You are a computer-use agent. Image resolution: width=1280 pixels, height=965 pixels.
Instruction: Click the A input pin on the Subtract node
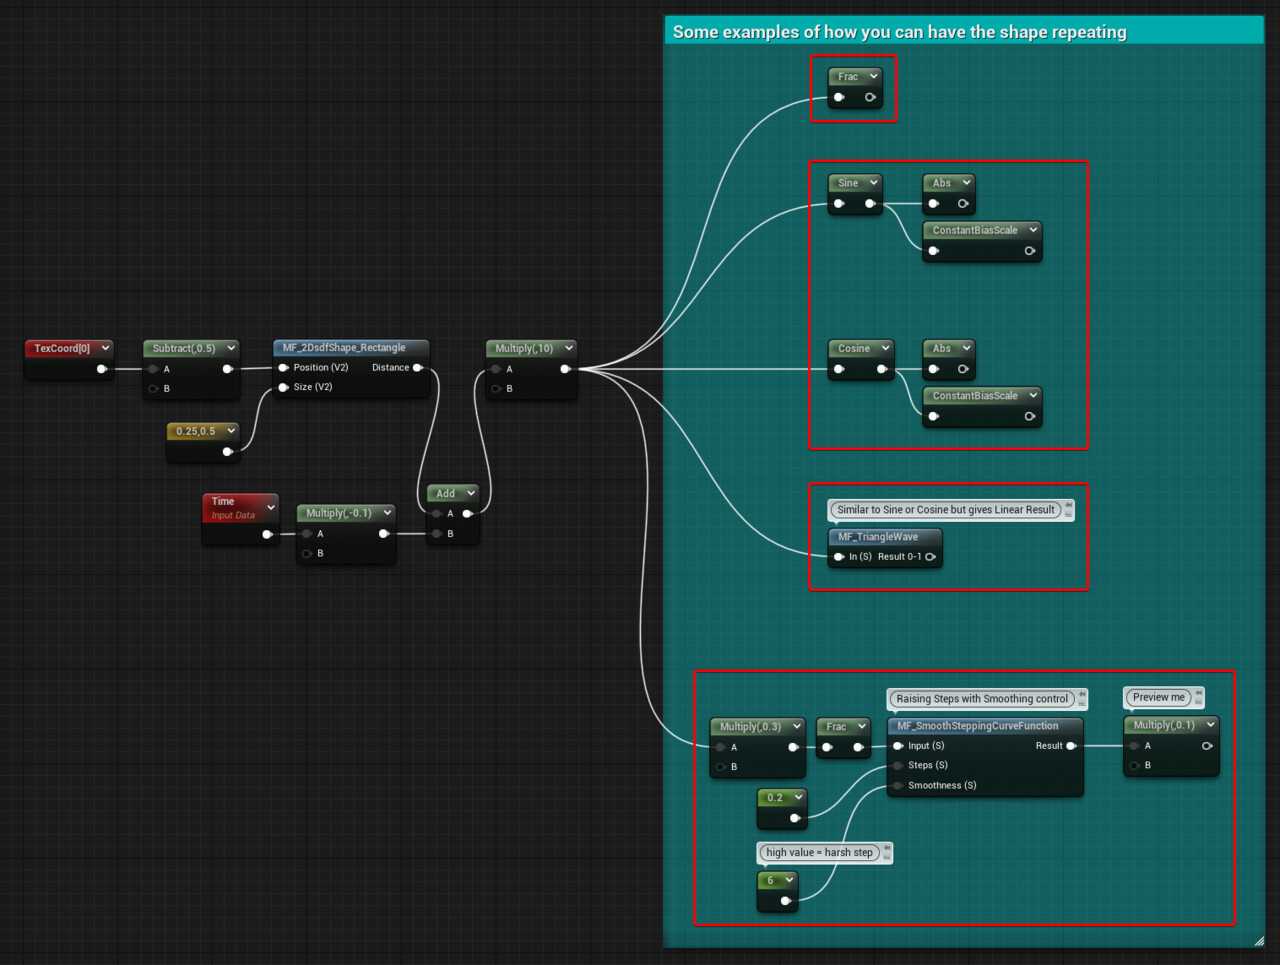point(155,368)
